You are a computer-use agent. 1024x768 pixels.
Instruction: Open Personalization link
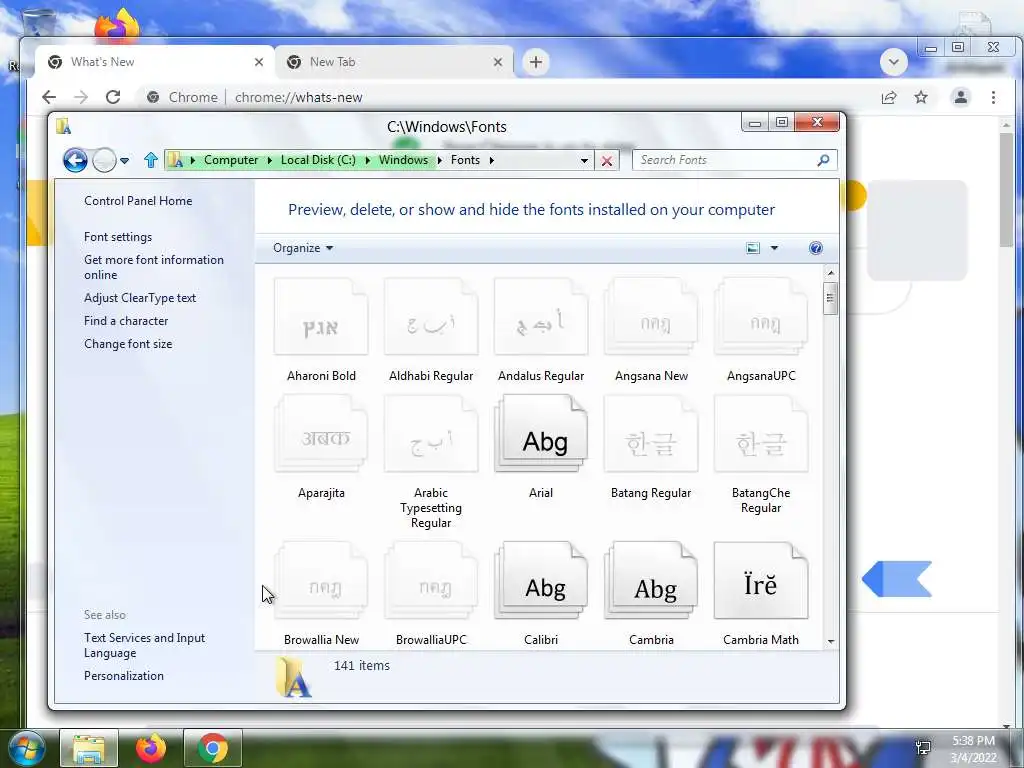(124, 676)
